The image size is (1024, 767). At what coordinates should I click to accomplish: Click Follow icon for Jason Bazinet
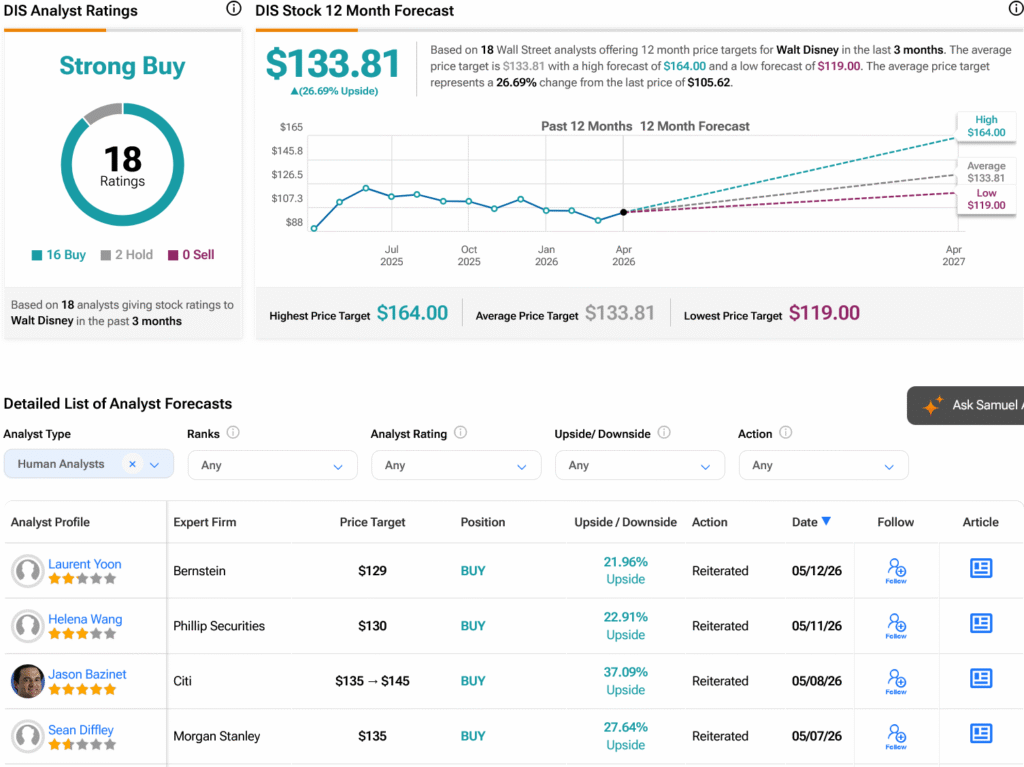coord(896,681)
